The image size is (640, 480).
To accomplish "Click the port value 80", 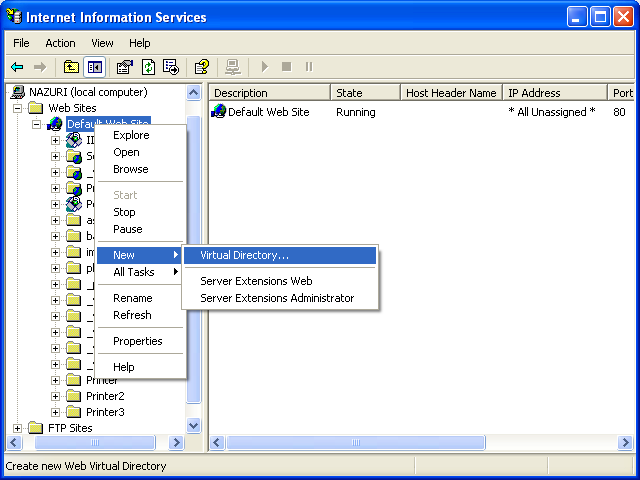I will pos(619,112).
